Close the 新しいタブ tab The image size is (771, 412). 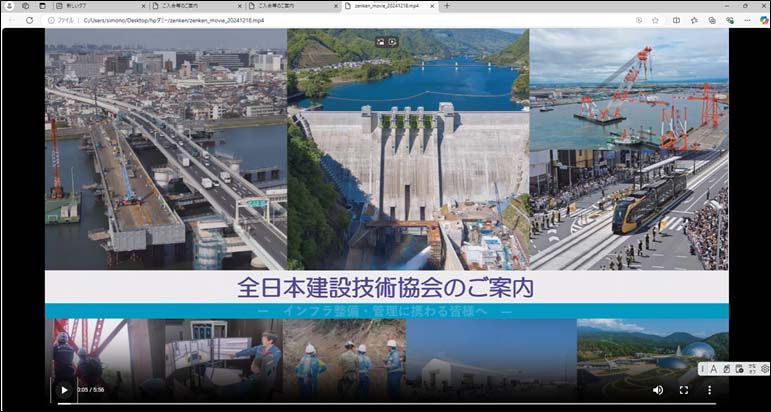(144, 6)
